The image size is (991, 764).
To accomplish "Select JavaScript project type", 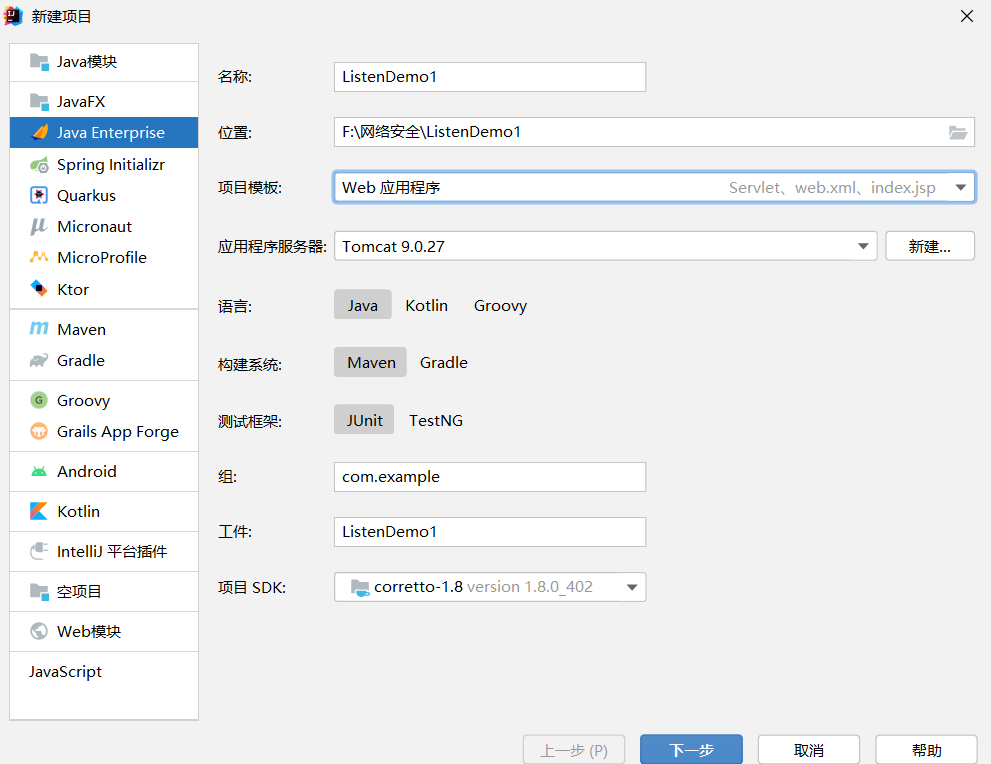I will tap(104, 671).
